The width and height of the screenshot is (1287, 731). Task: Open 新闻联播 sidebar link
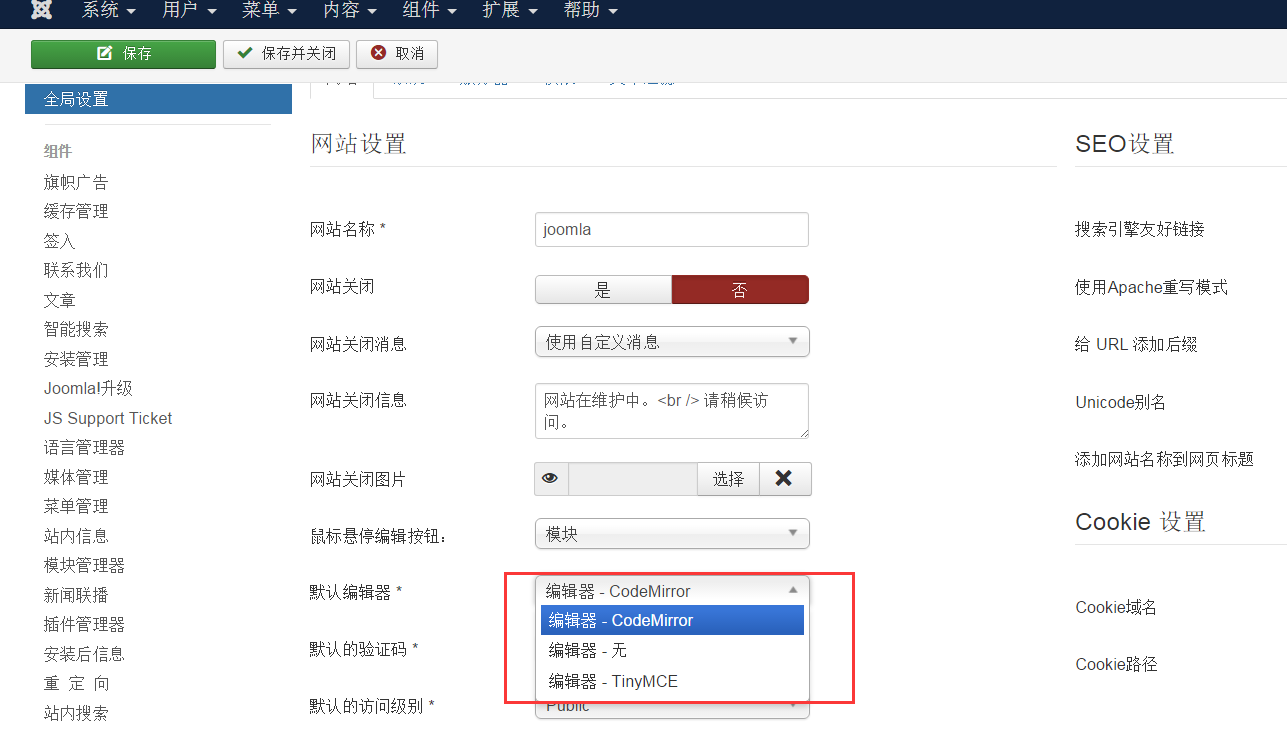(76, 595)
